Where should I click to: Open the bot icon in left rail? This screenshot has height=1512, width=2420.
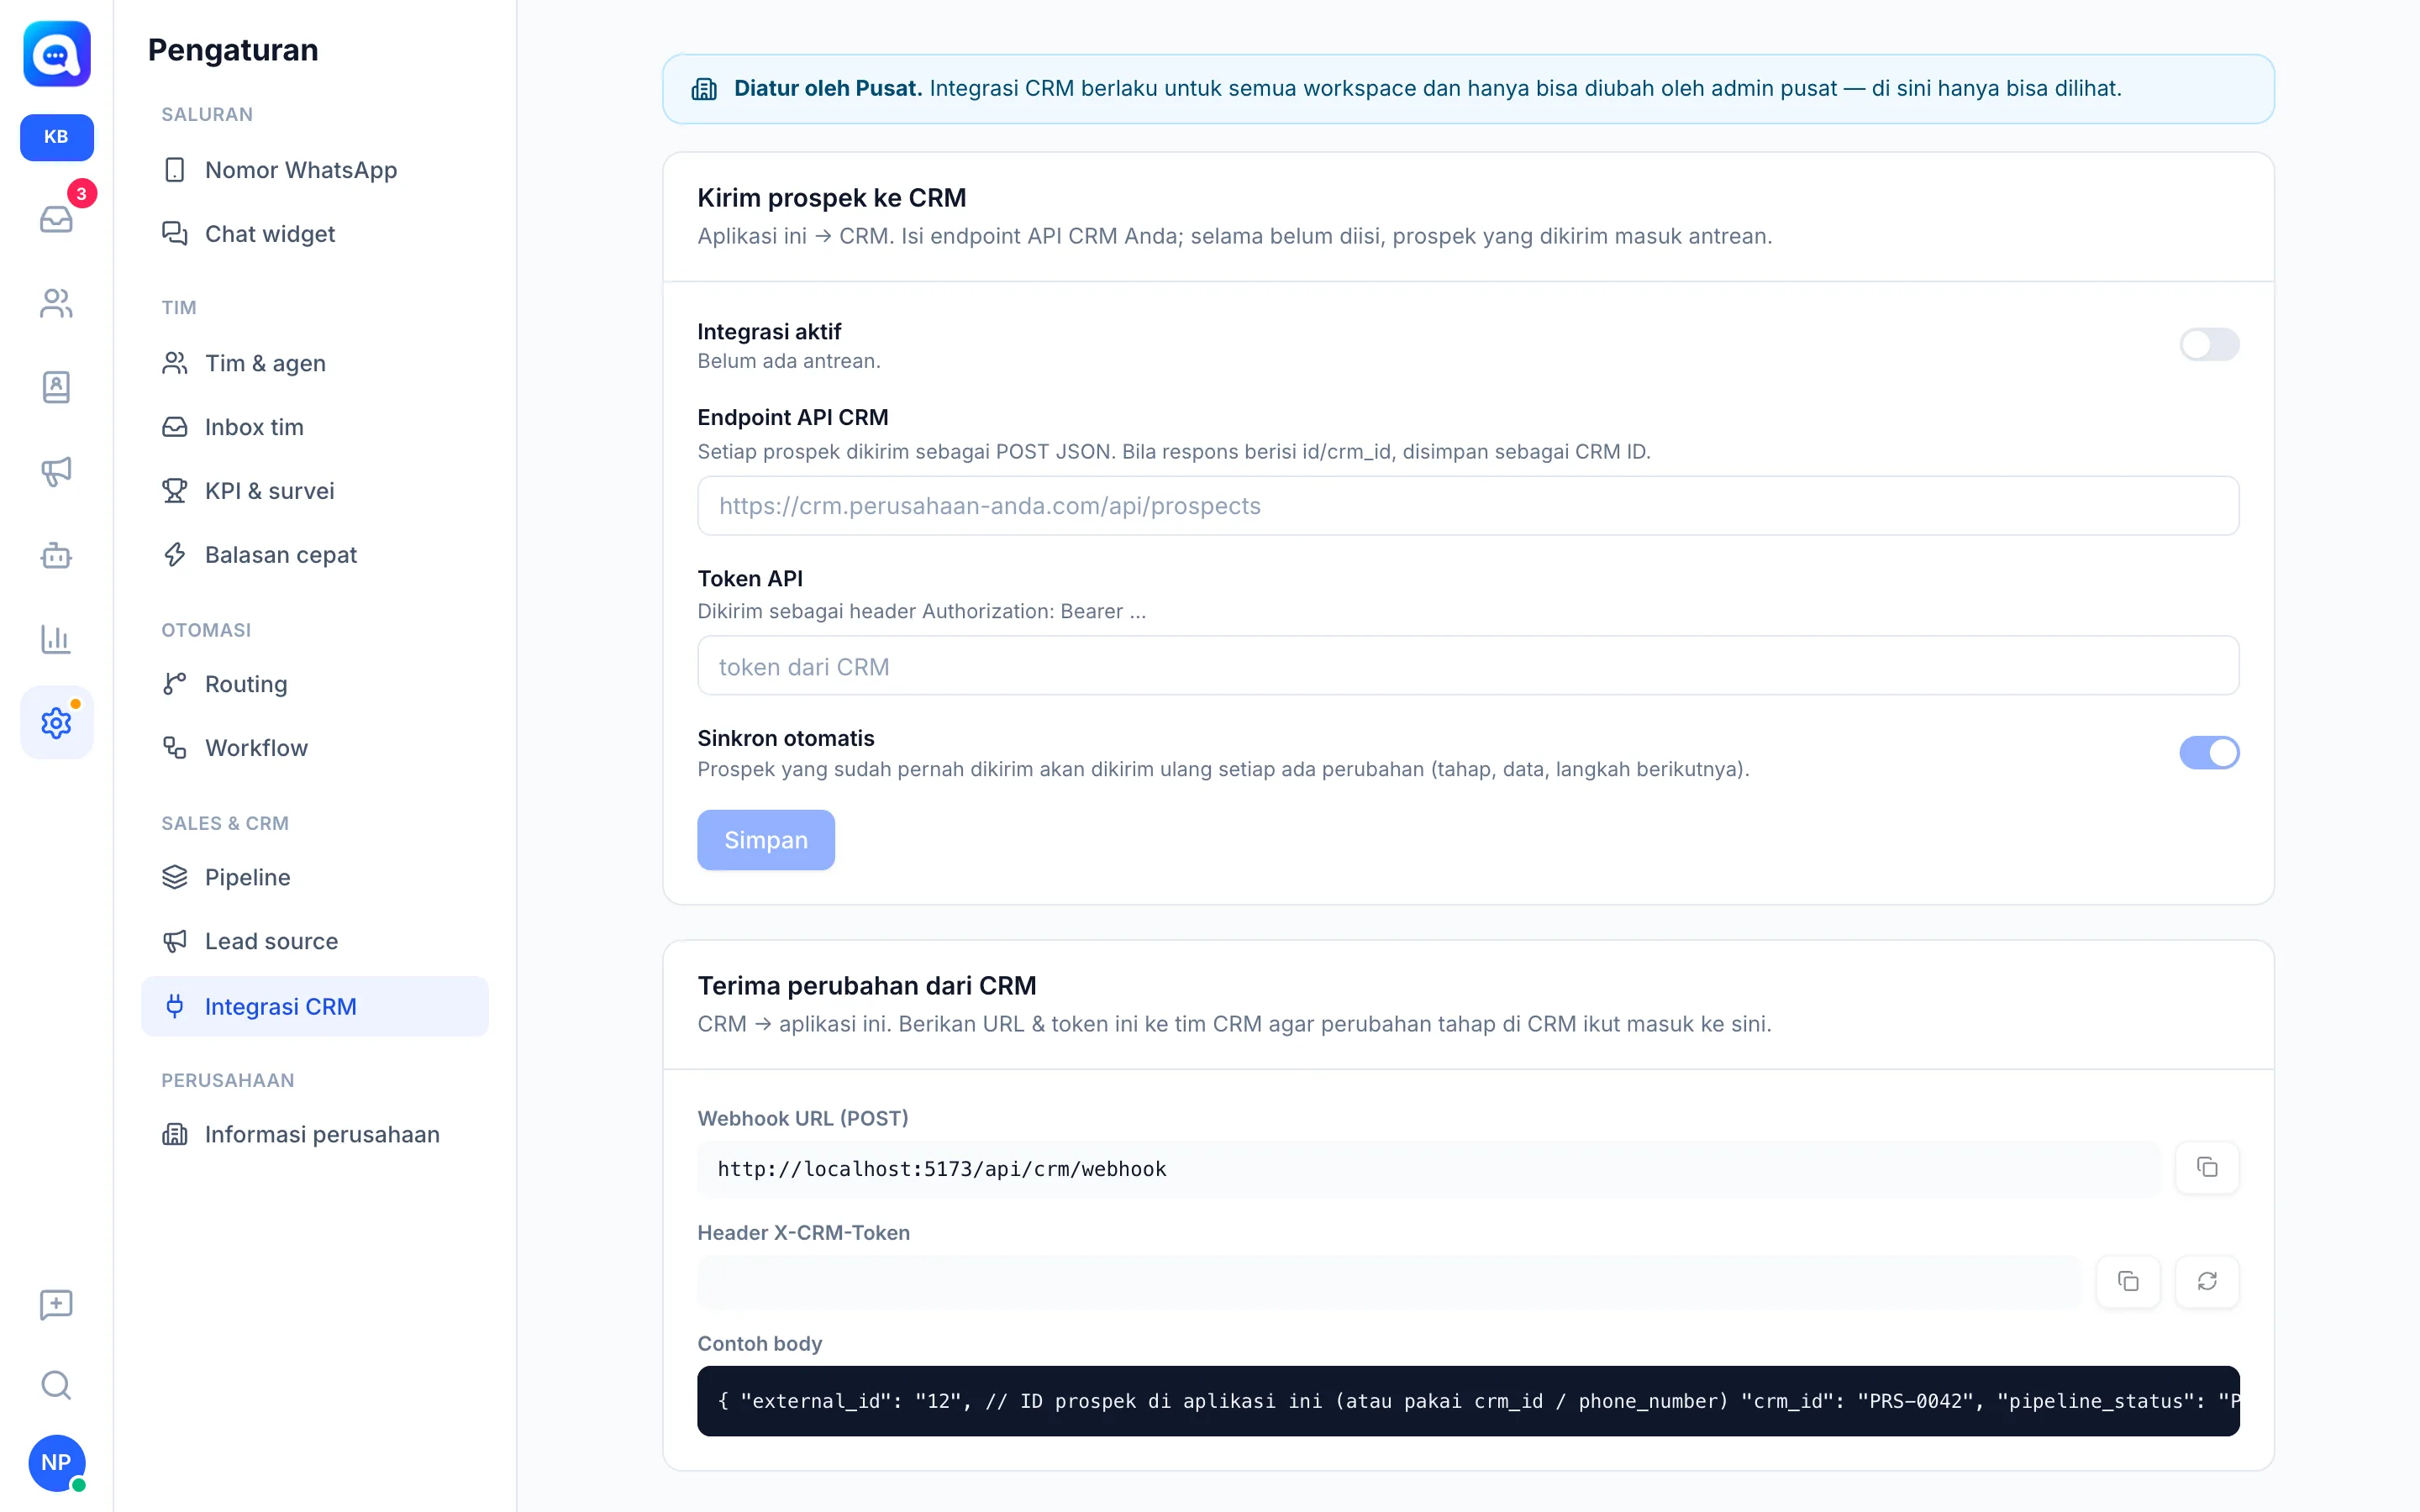56,555
